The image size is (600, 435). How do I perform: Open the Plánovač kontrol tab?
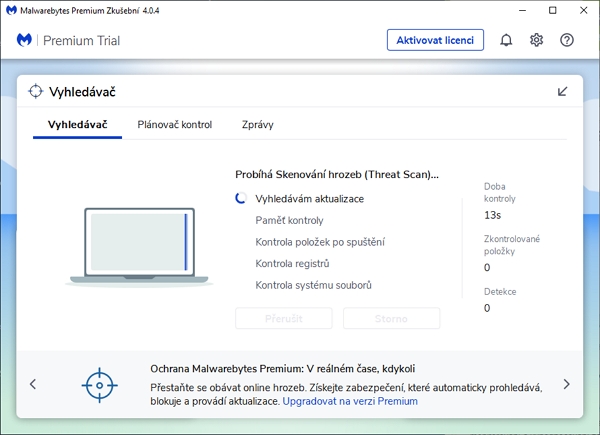point(175,125)
